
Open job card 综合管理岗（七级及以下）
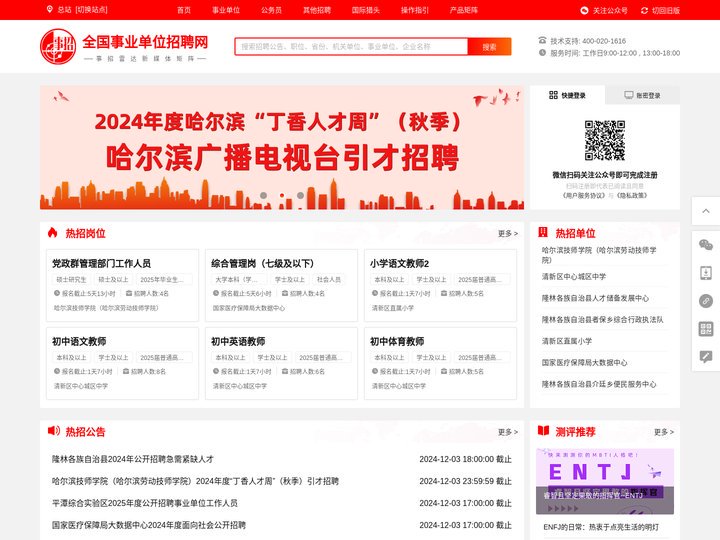pos(281,285)
